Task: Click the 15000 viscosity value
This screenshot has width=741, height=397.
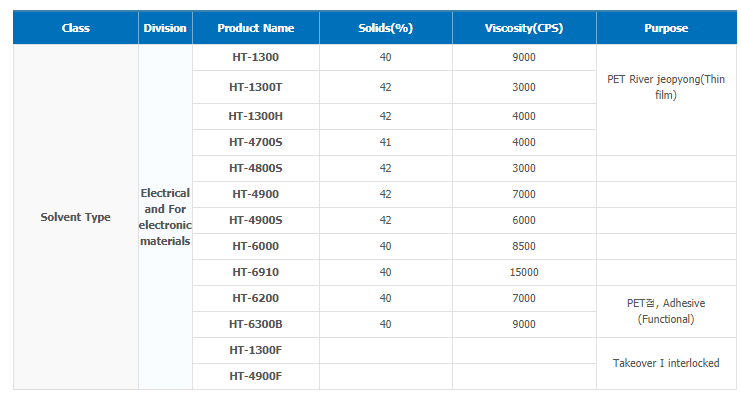Action: 524,272
